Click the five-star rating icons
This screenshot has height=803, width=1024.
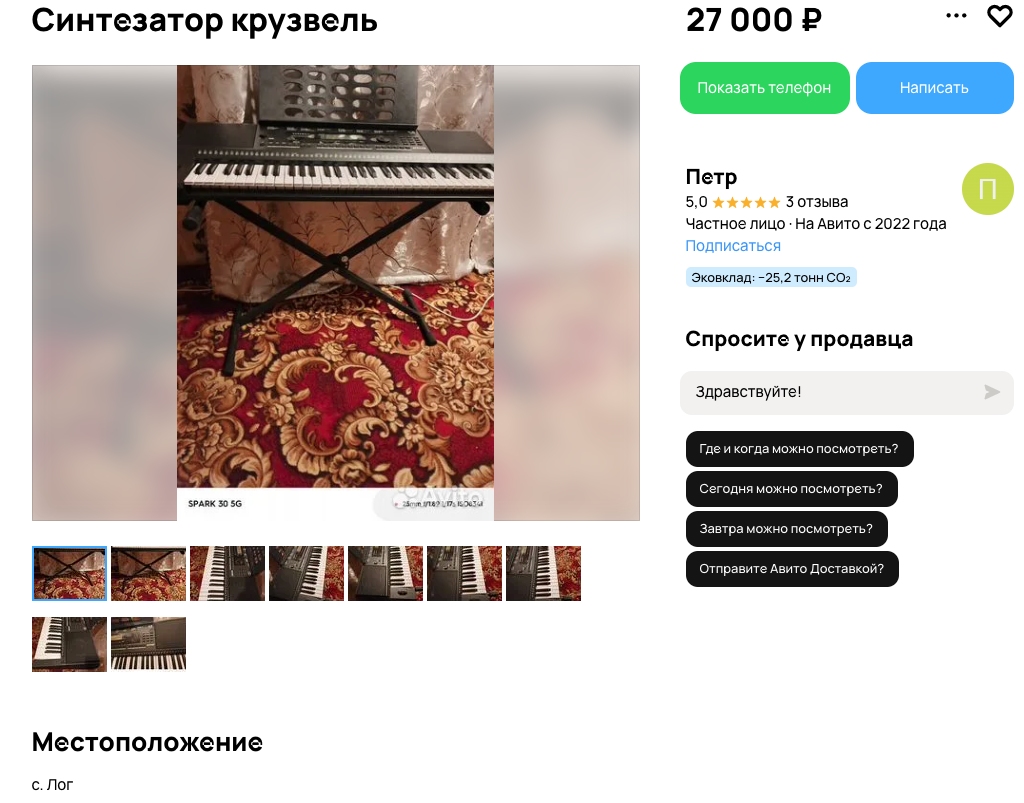(x=746, y=202)
